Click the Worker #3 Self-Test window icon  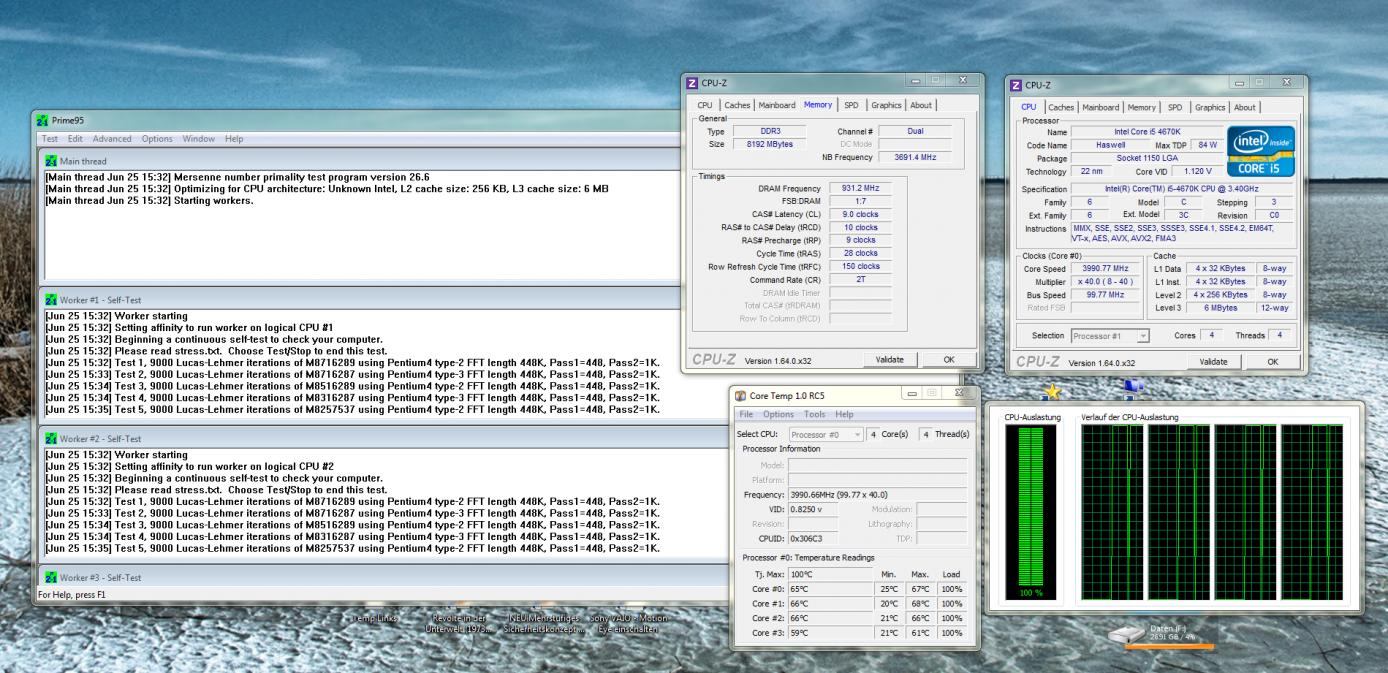click(51, 577)
